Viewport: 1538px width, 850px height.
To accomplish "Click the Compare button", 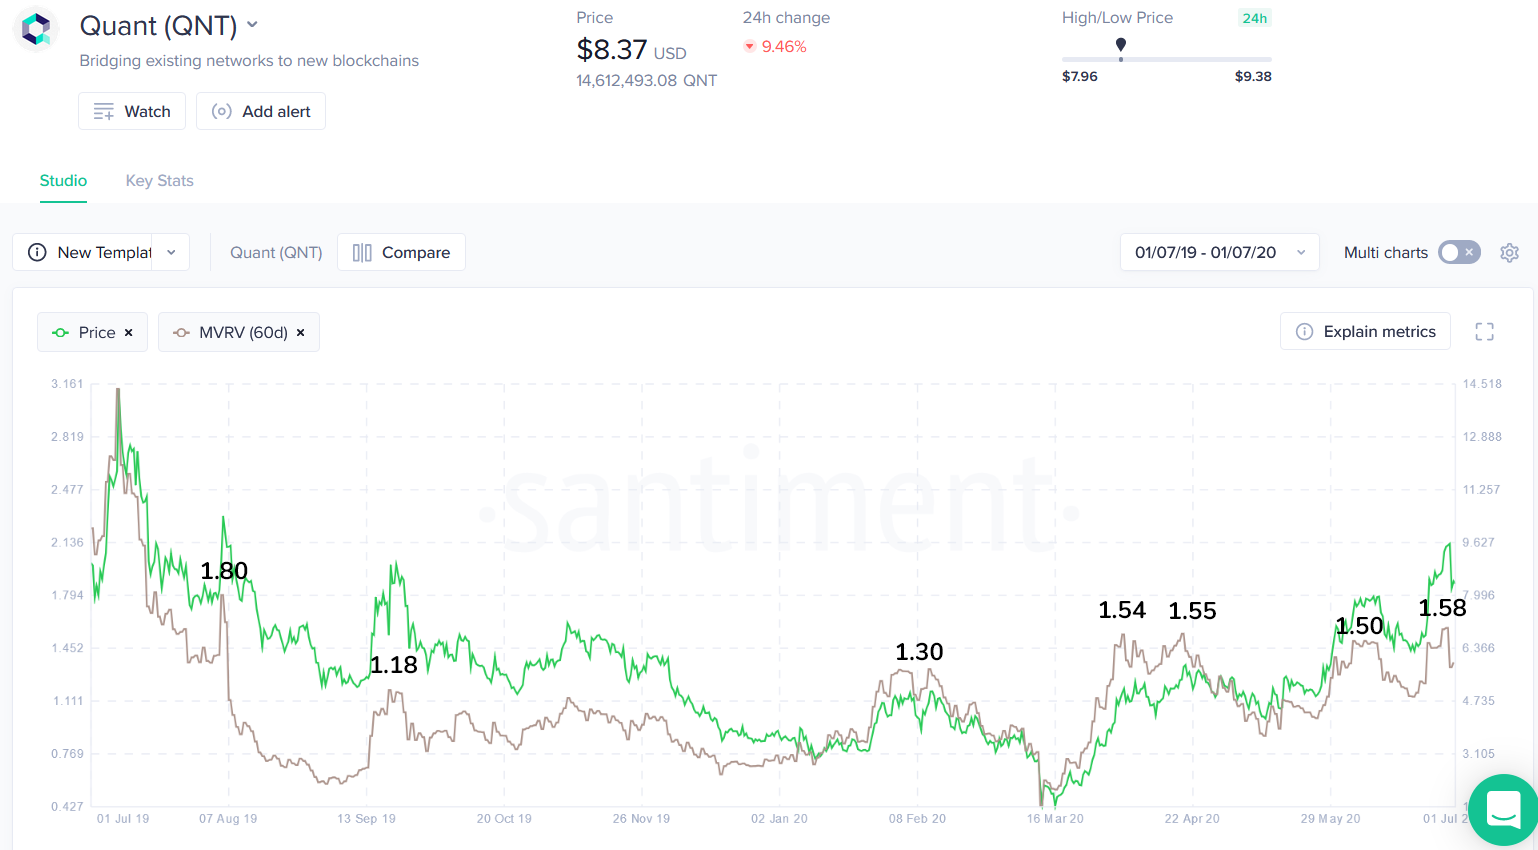I will click(x=401, y=252).
